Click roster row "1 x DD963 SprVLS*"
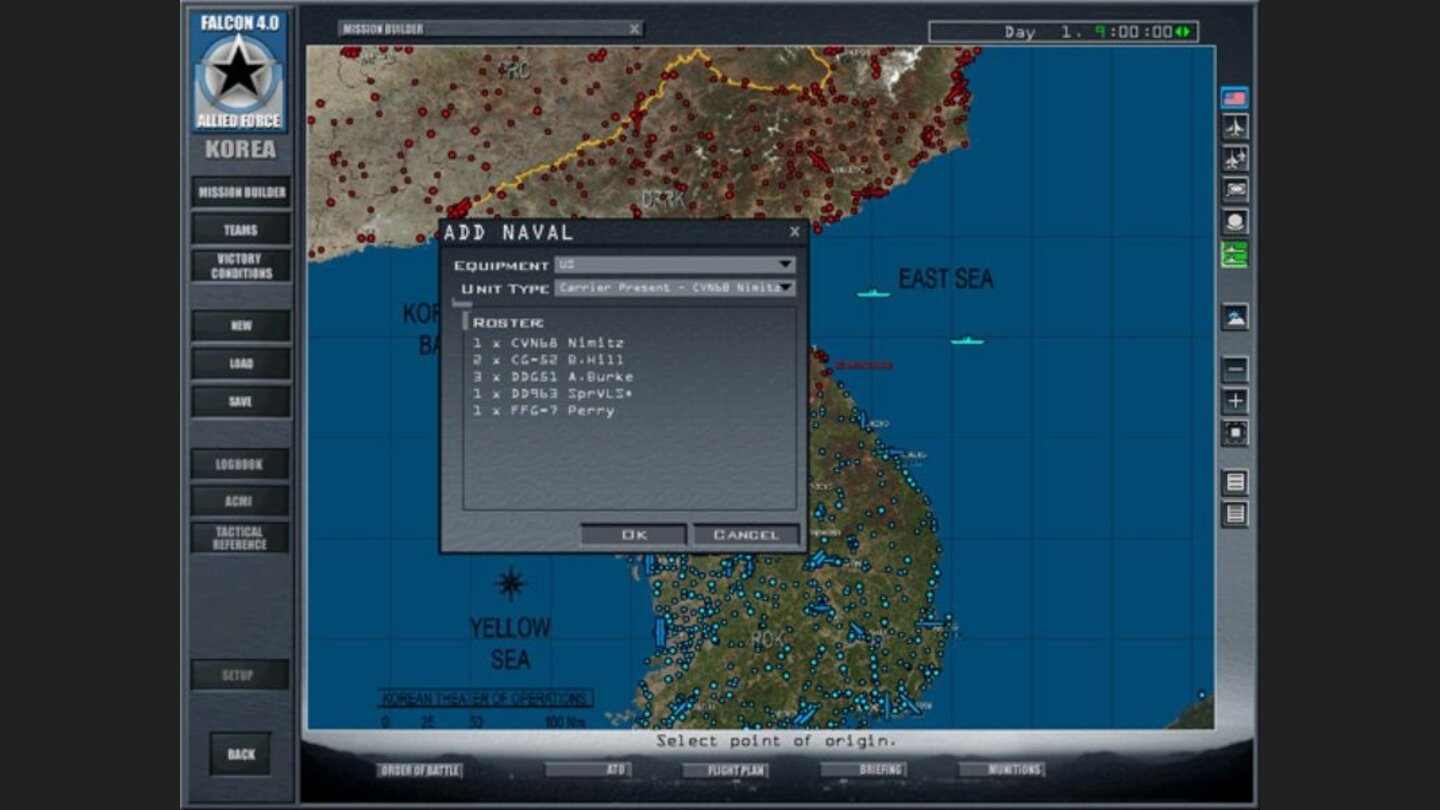 click(553, 394)
